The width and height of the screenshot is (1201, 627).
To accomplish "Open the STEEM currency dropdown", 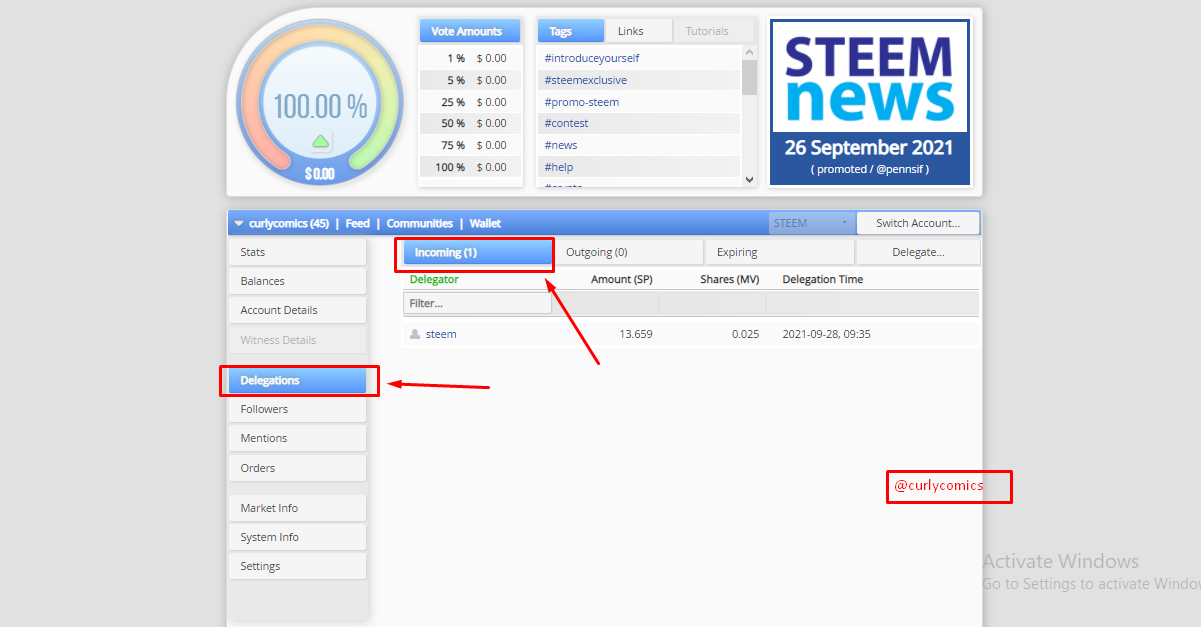I will click(810, 223).
